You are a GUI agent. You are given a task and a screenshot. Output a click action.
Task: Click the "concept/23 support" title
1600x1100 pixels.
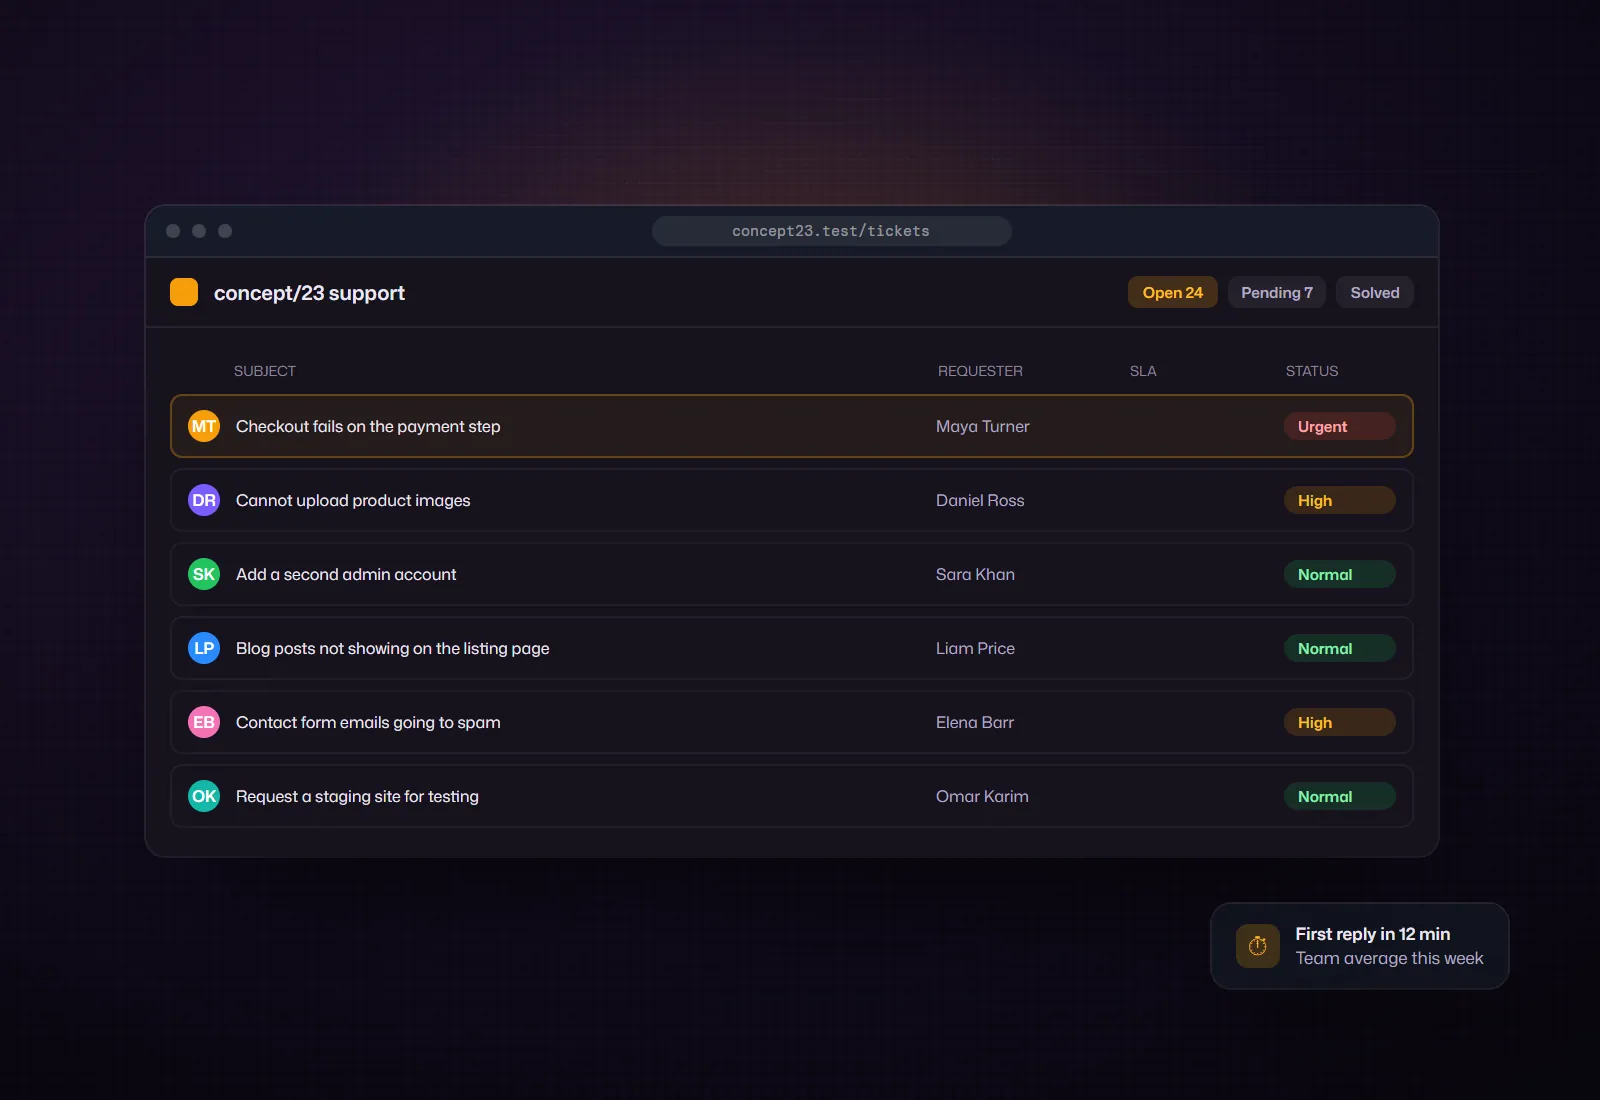[309, 293]
